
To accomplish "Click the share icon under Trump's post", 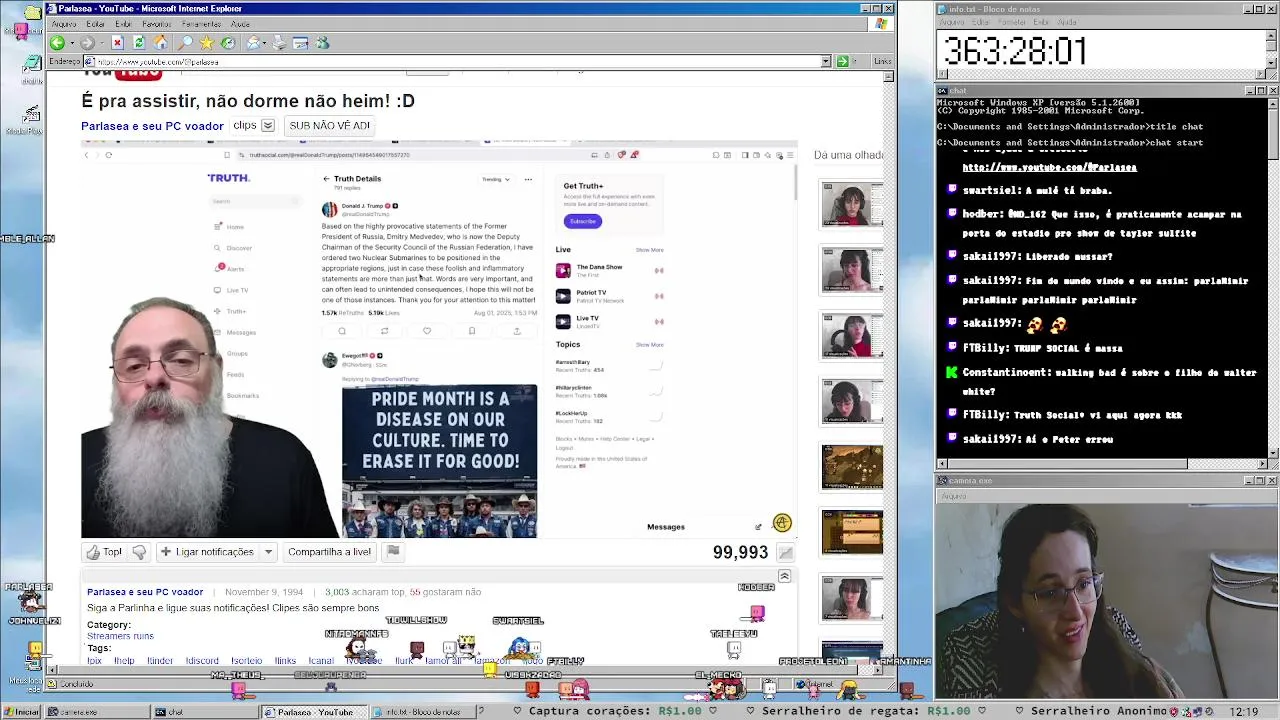I will pyautogui.click(x=517, y=331).
